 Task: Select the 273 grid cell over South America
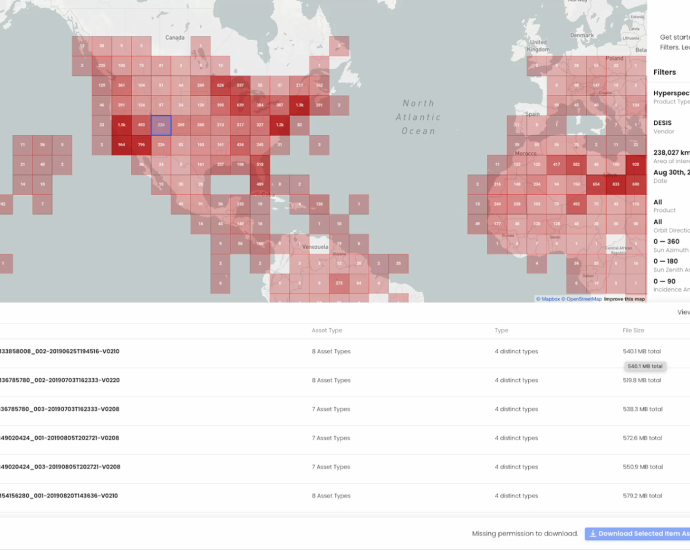pos(339,283)
